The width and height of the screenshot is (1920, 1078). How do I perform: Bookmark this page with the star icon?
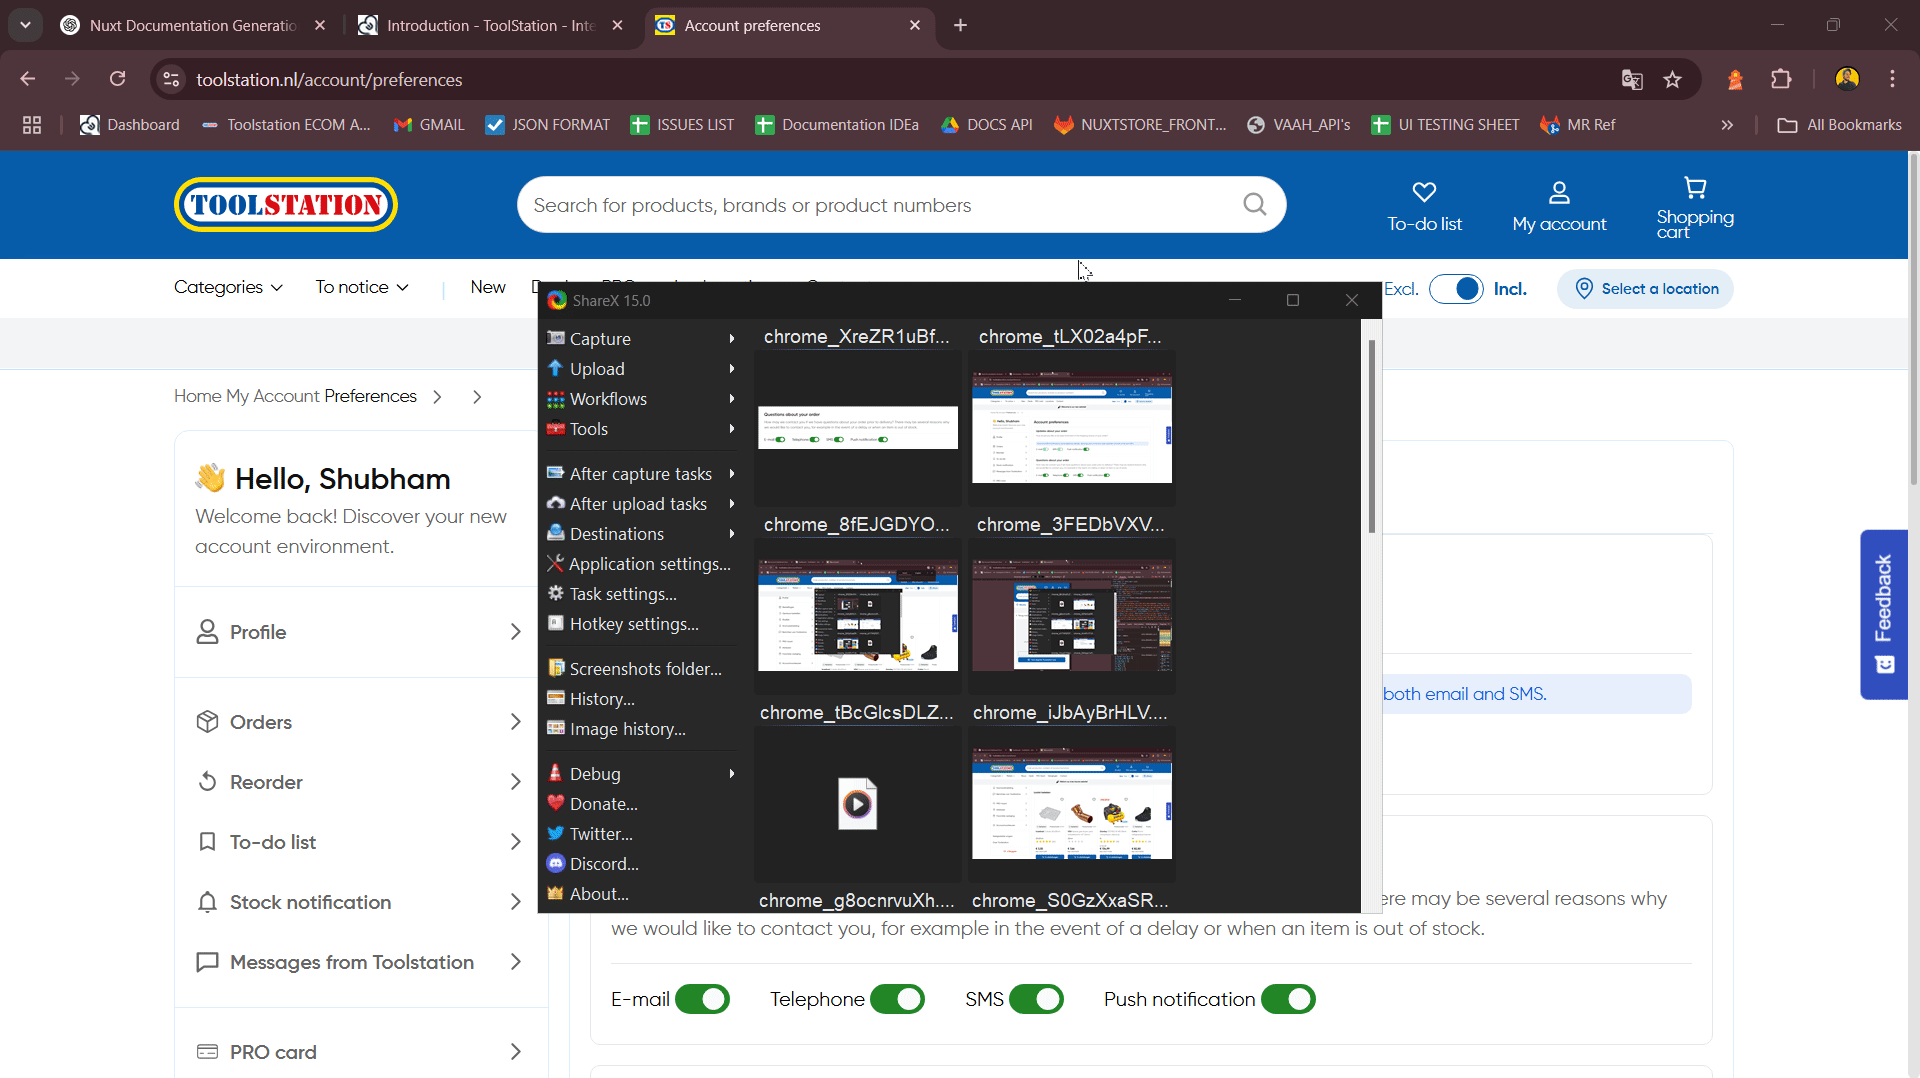coord(1672,80)
